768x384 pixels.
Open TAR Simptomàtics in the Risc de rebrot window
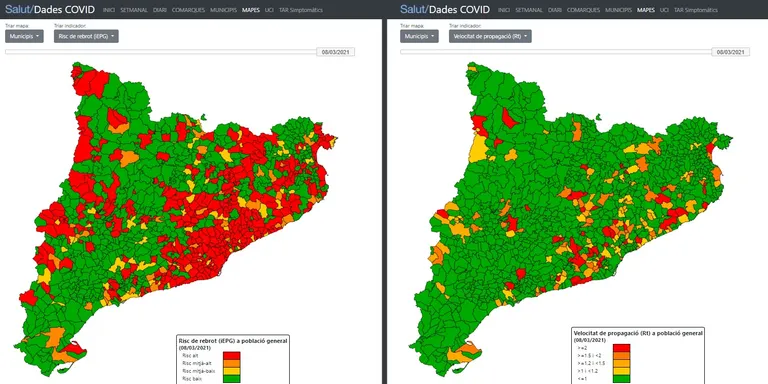coord(301,10)
